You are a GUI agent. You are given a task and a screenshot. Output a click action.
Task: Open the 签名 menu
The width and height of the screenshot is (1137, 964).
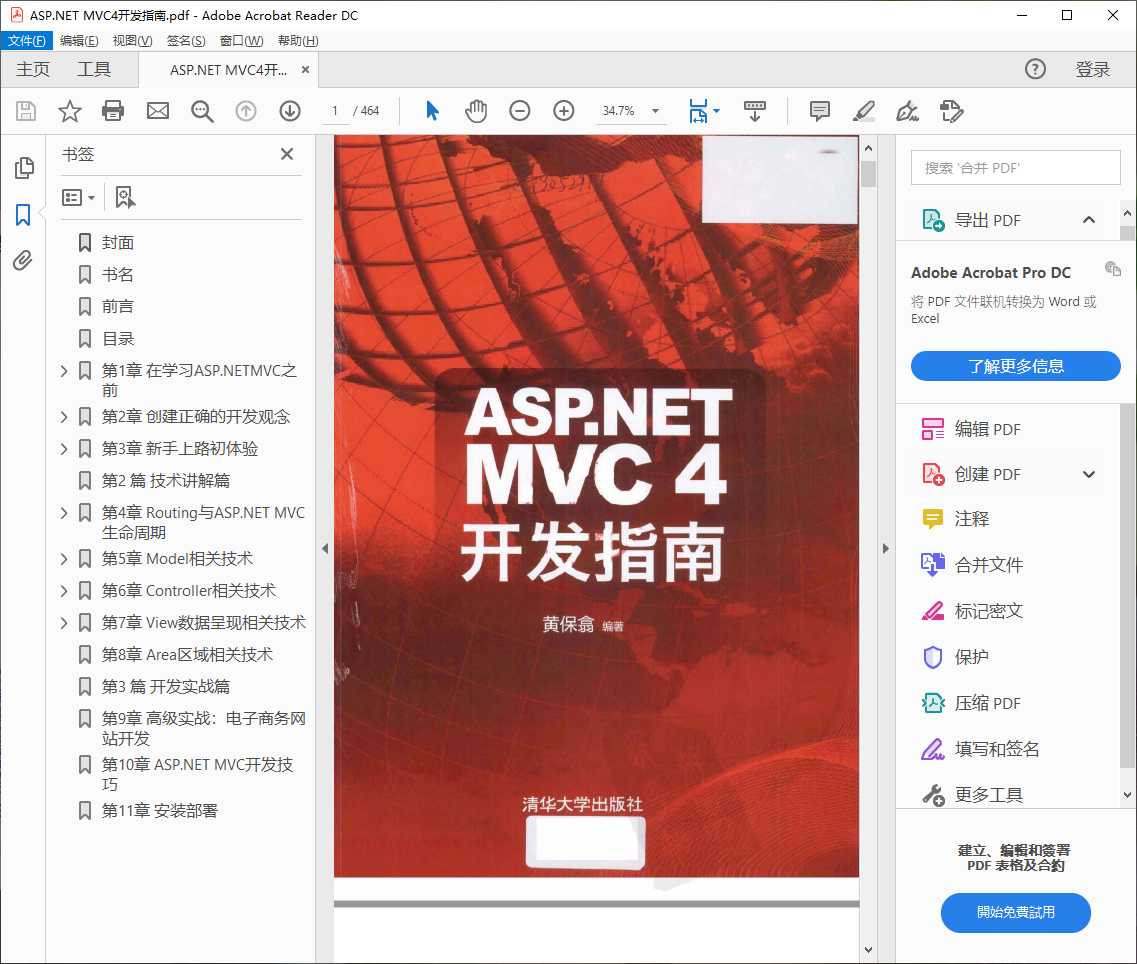tap(186, 41)
